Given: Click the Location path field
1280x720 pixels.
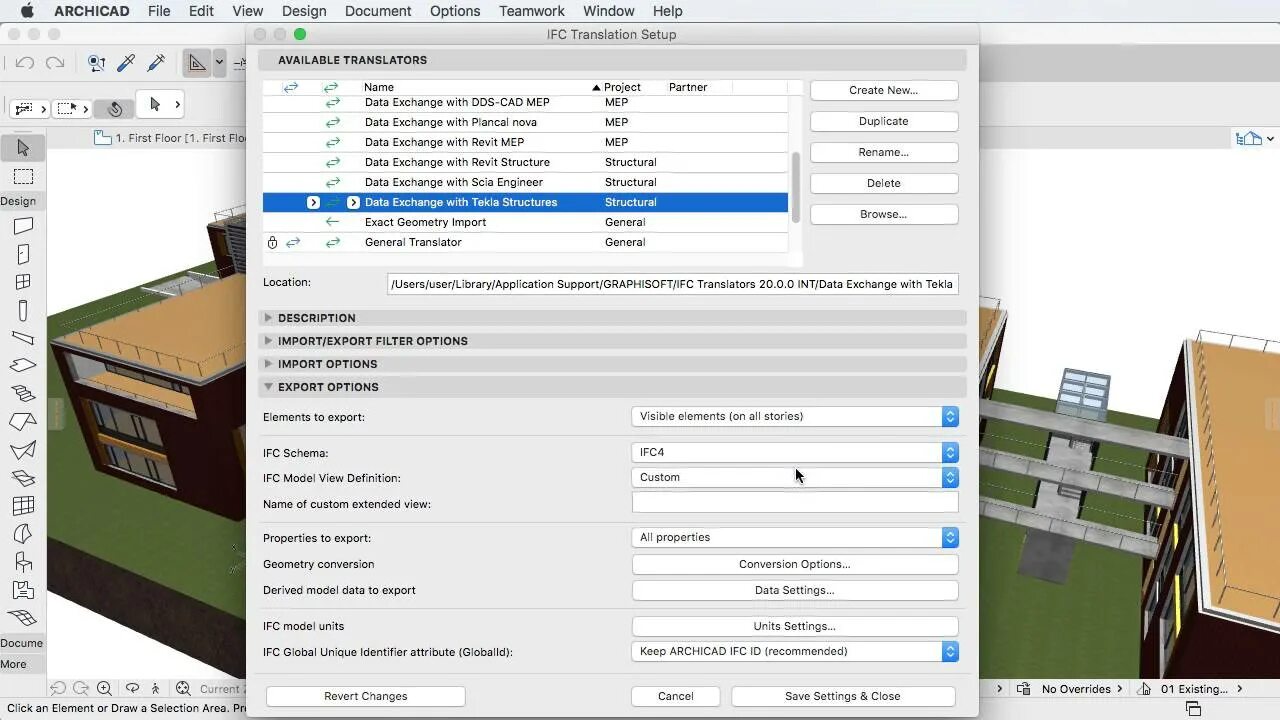Looking at the screenshot, I should [x=673, y=284].
